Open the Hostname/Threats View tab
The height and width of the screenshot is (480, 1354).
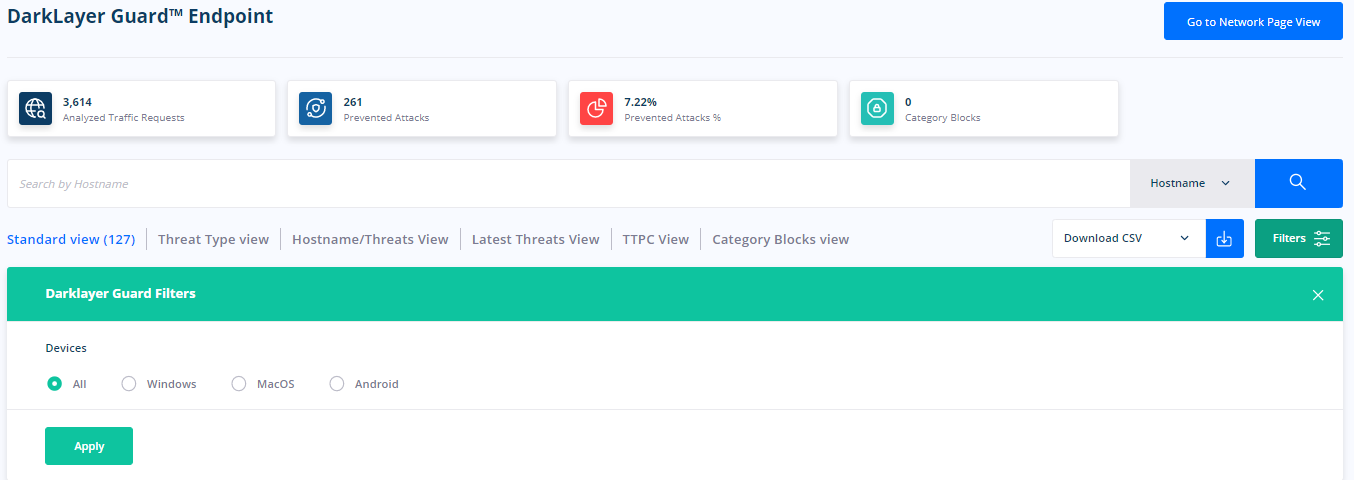pos(370,239)
